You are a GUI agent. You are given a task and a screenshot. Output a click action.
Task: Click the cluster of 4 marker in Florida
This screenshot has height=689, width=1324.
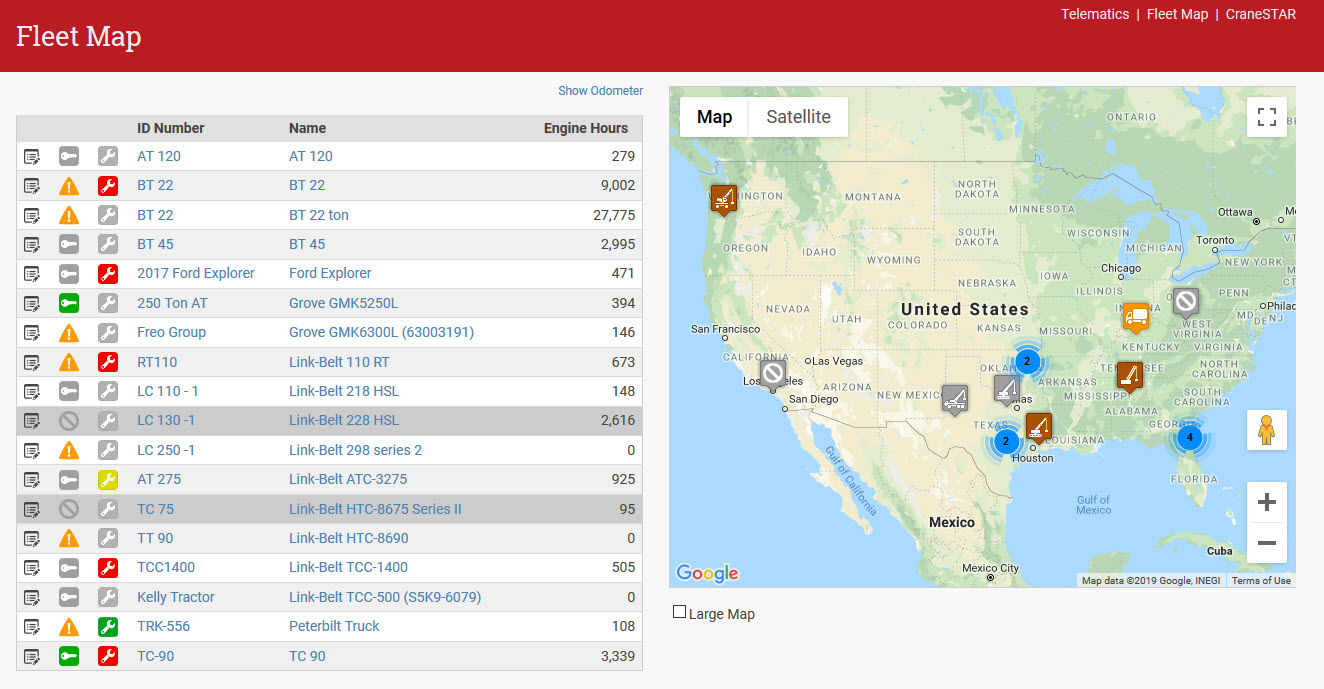1188,437
